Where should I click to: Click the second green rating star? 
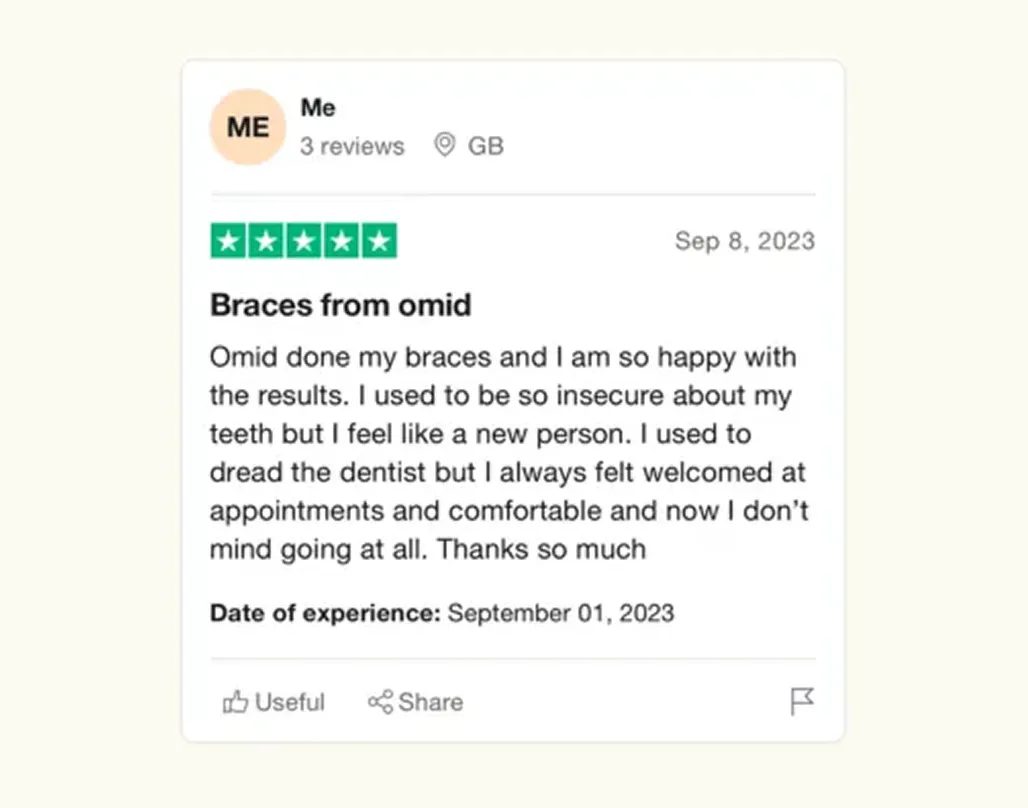[266, 241]
